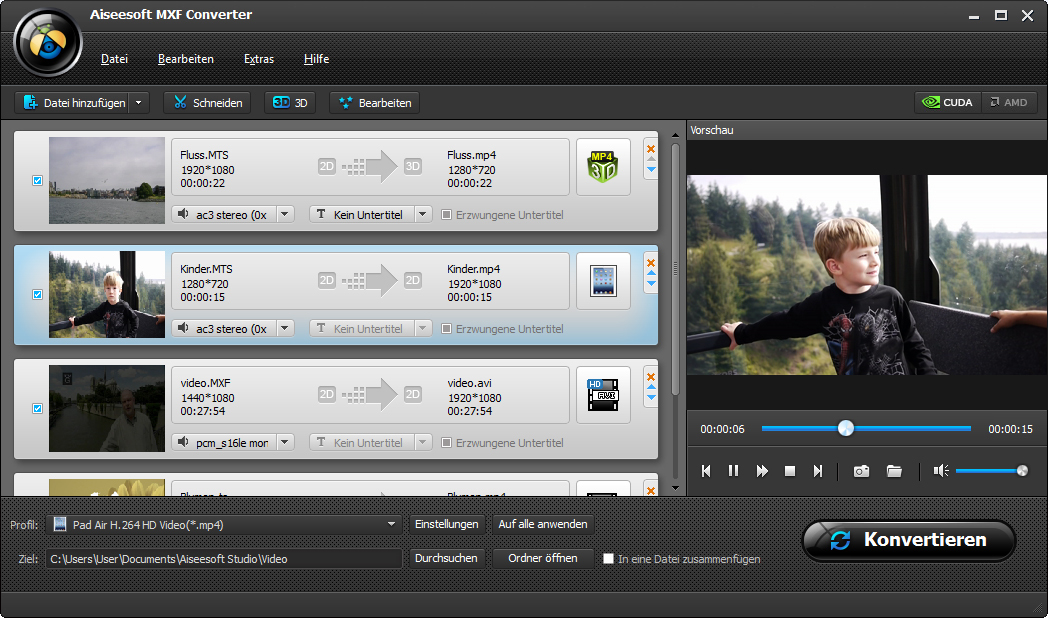Open subtitle dropdown for Fluss.MTS
Viewport: 1048px width, 618px height.
[x=422, y=214]
